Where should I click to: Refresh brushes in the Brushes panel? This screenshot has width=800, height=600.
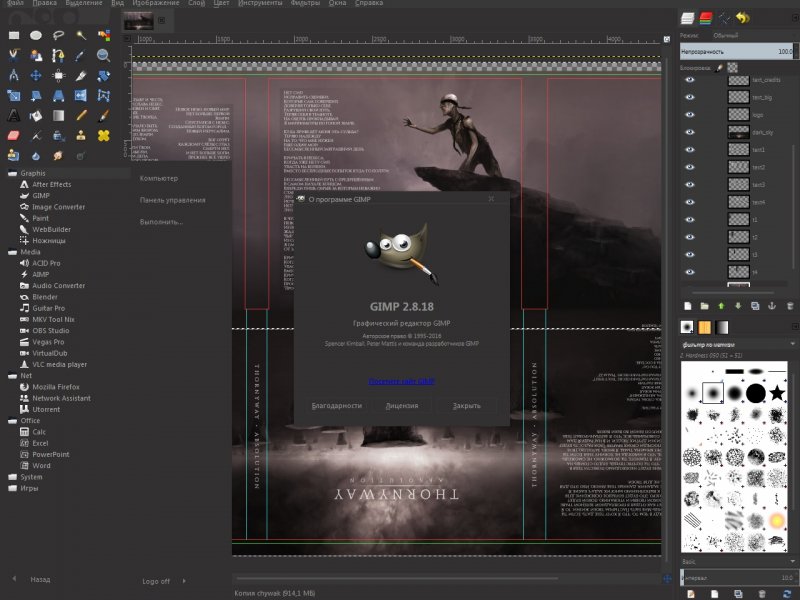pos(787,594)
